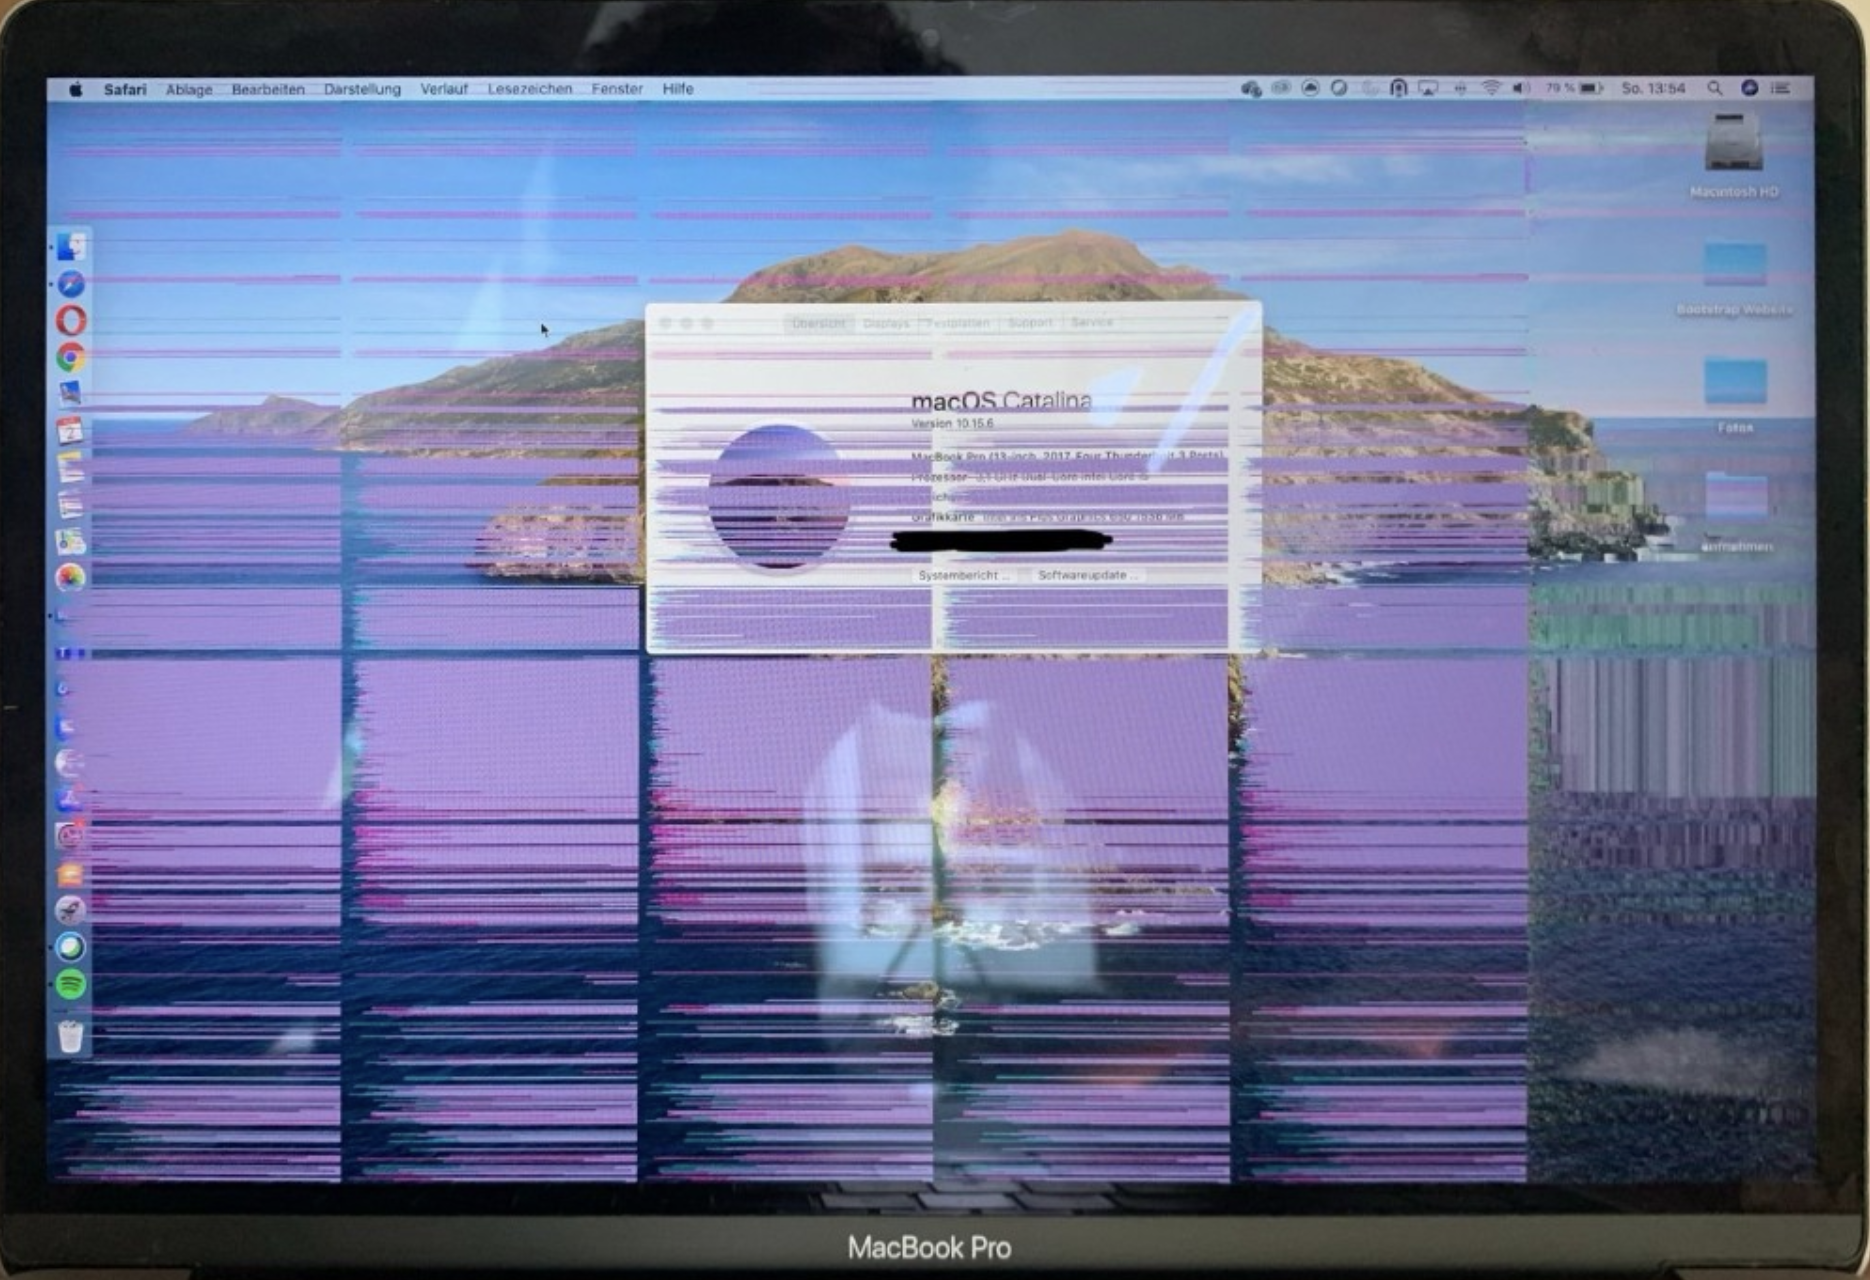Open the Verlauf menu

click(444, 89)
